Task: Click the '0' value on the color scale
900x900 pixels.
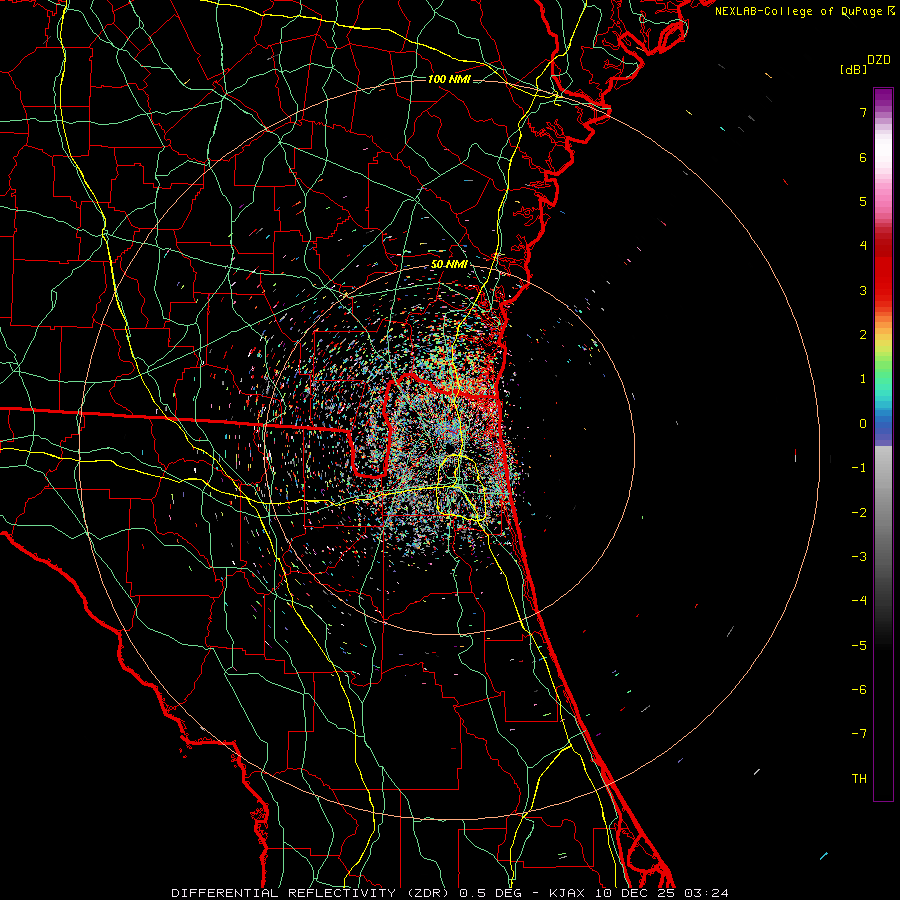Action: click(x=863, y=424)
